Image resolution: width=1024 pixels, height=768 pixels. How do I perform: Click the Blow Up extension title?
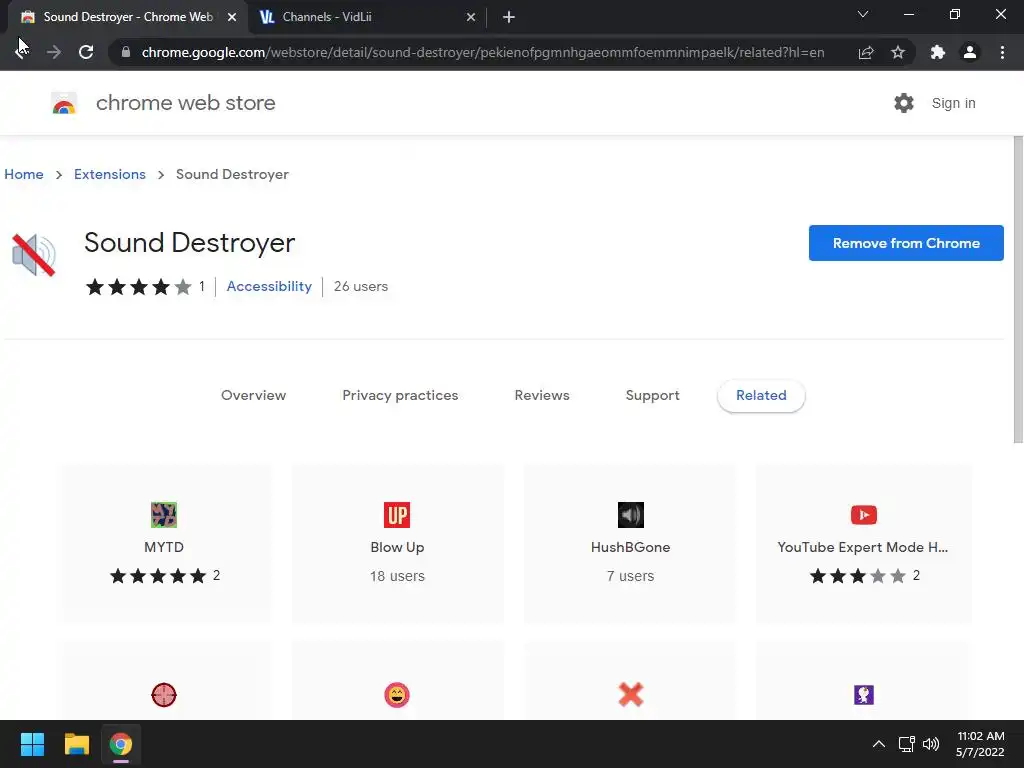pyautogui.click(x=397, y=547)
